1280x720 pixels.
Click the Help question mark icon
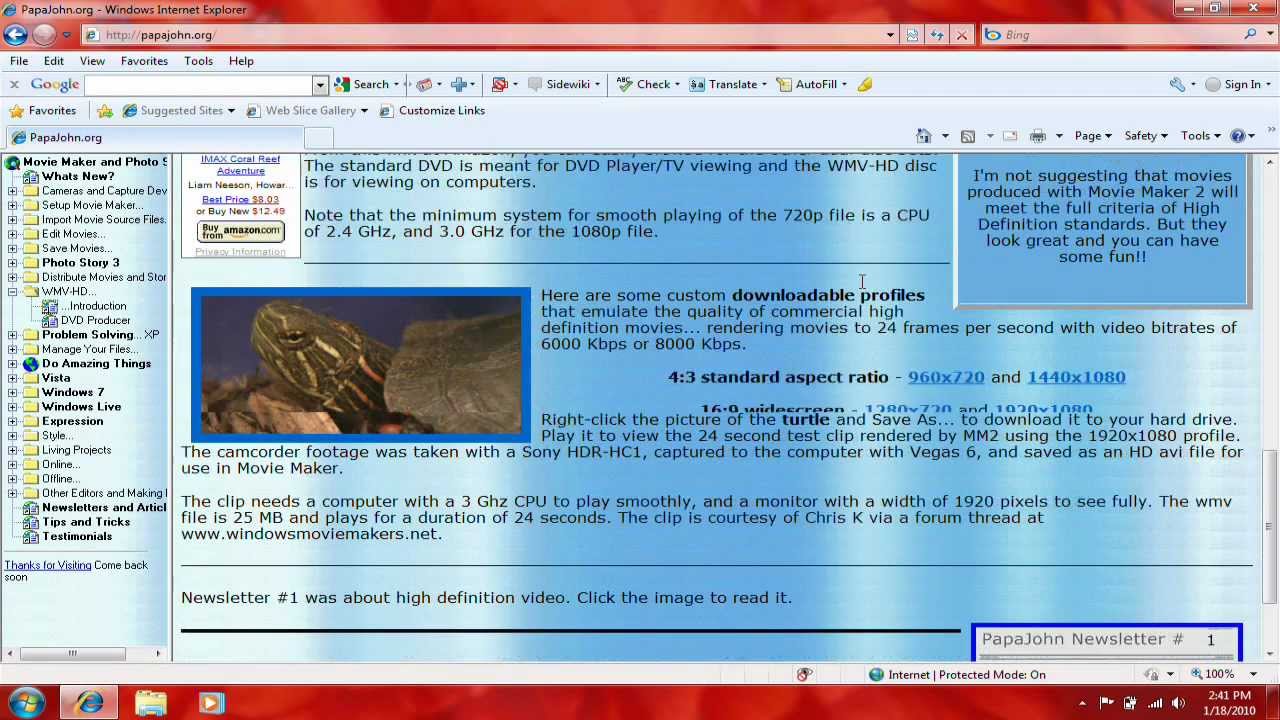pyautogui.click(x=1237, y=136)
